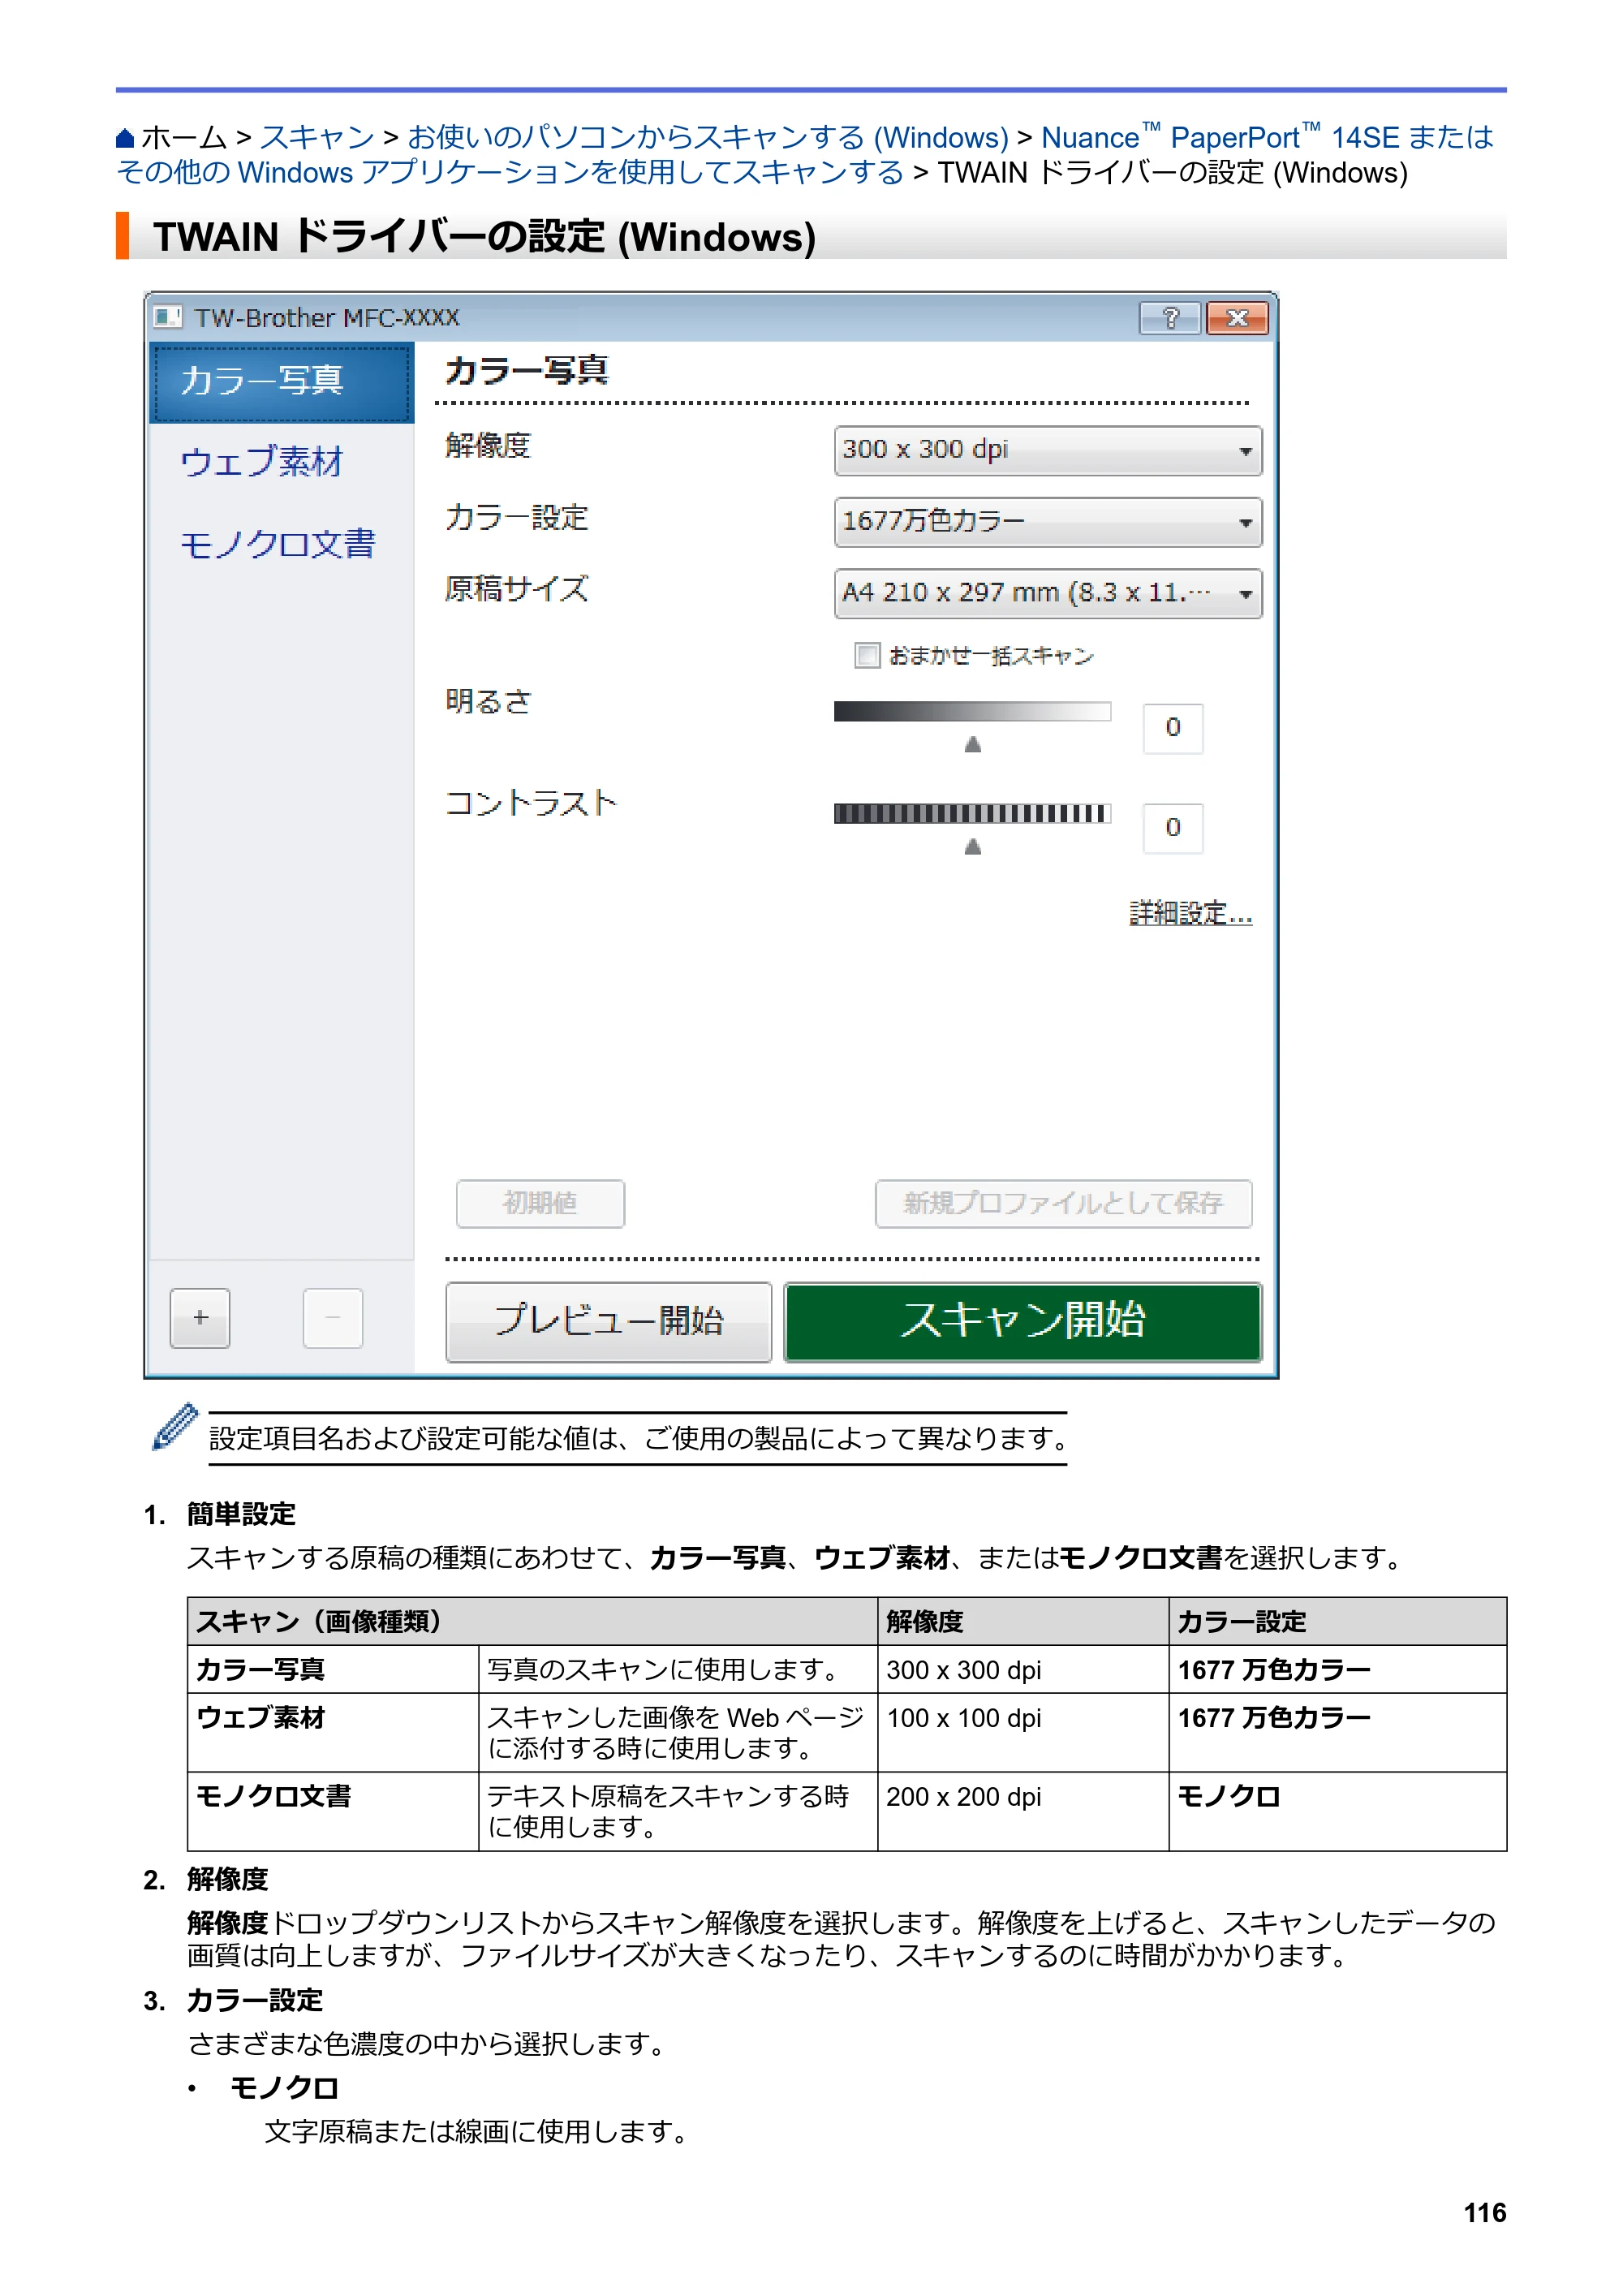Open the スキャン breadcrumb link
Viewport: 1623px width, 2296px height.
pos(317,137)
